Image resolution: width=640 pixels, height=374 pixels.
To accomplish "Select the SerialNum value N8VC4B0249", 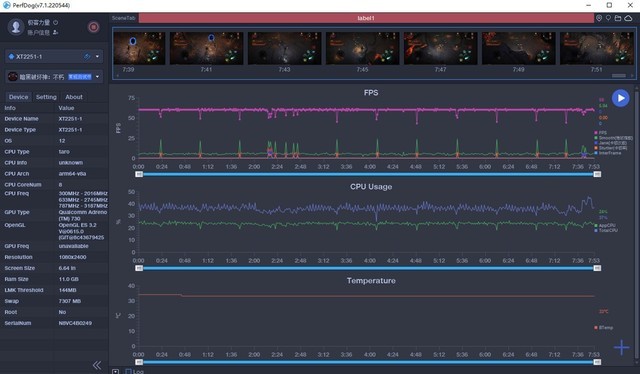I will coord(75,323).
